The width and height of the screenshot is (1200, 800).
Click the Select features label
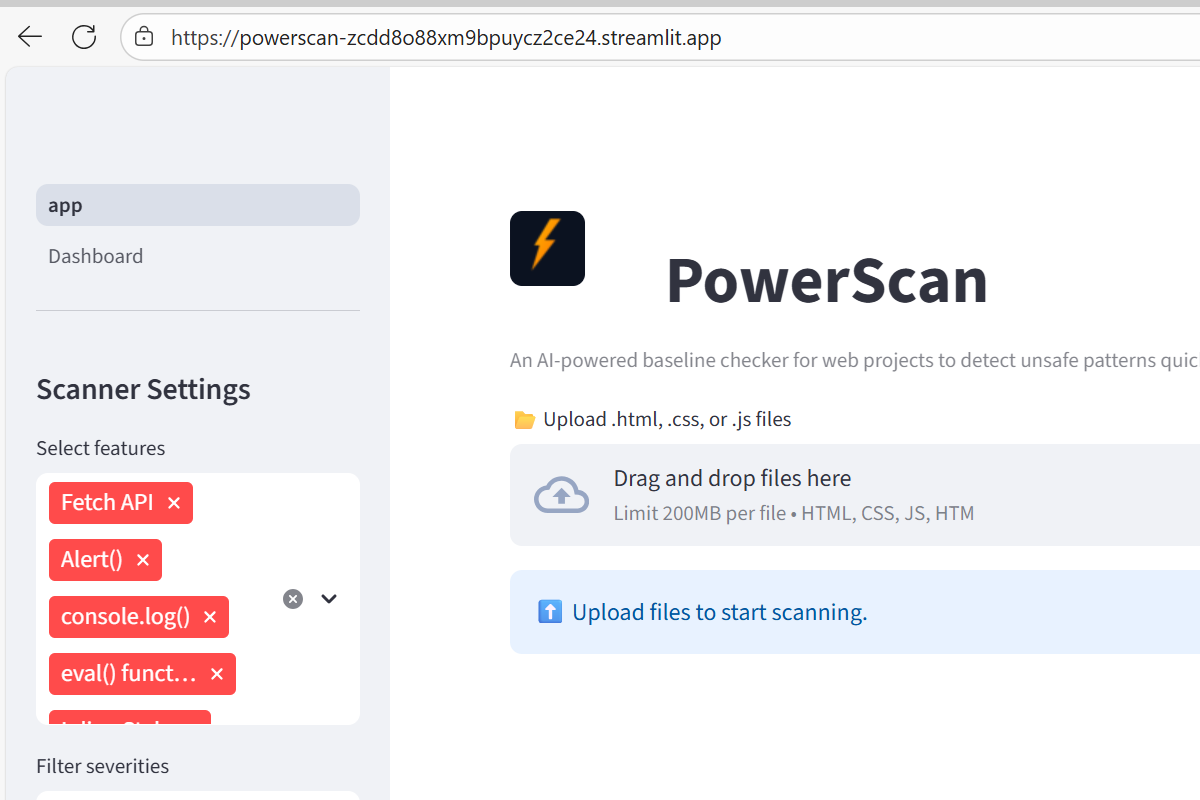[101, 448]
